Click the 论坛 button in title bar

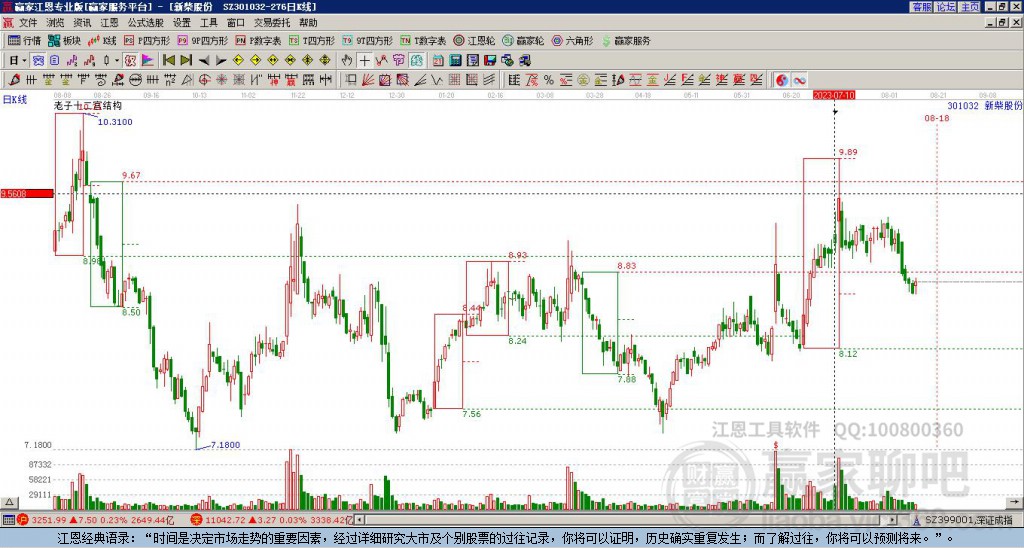[x=946, y=7]
